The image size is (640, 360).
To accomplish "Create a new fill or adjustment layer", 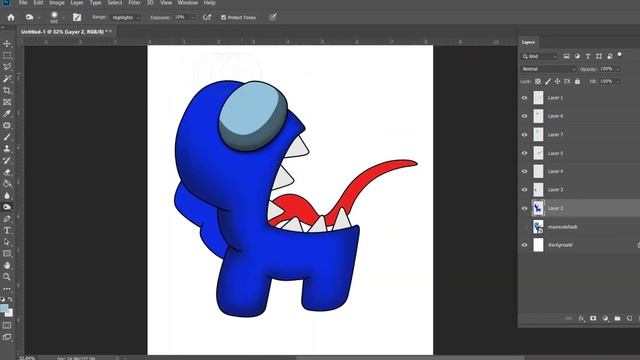I will point(605,318).
